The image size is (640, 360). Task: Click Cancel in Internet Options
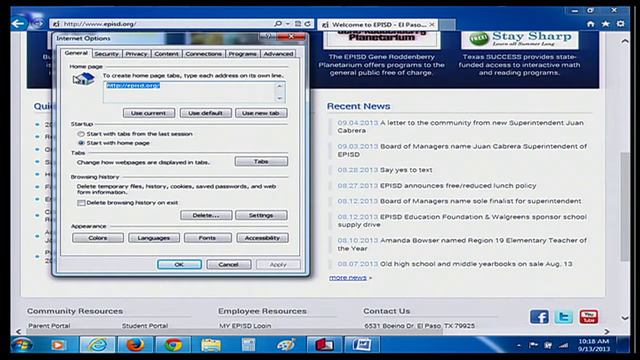click(x=229, y=264)
